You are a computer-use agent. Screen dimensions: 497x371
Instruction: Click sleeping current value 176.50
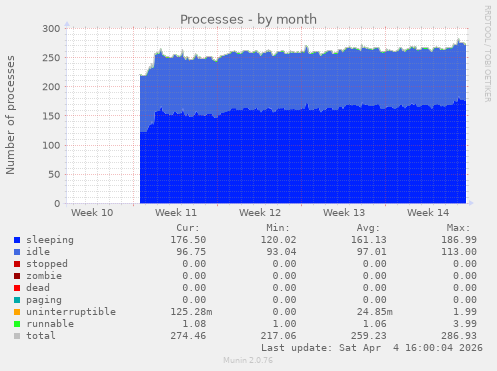pos(188,240)
